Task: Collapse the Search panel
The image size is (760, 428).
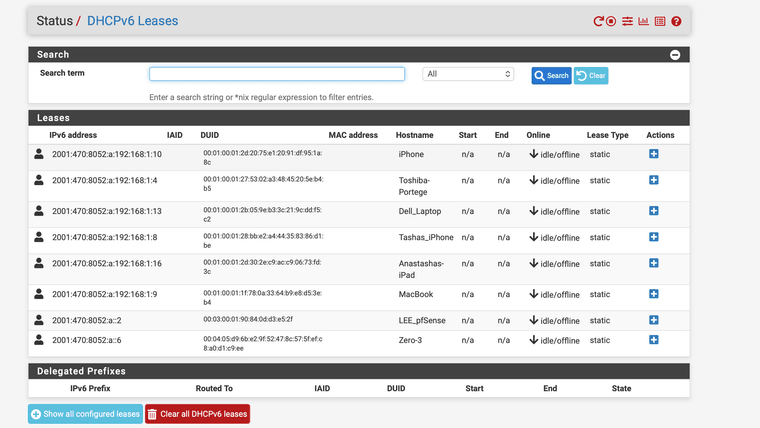Action: coord(675,55)
